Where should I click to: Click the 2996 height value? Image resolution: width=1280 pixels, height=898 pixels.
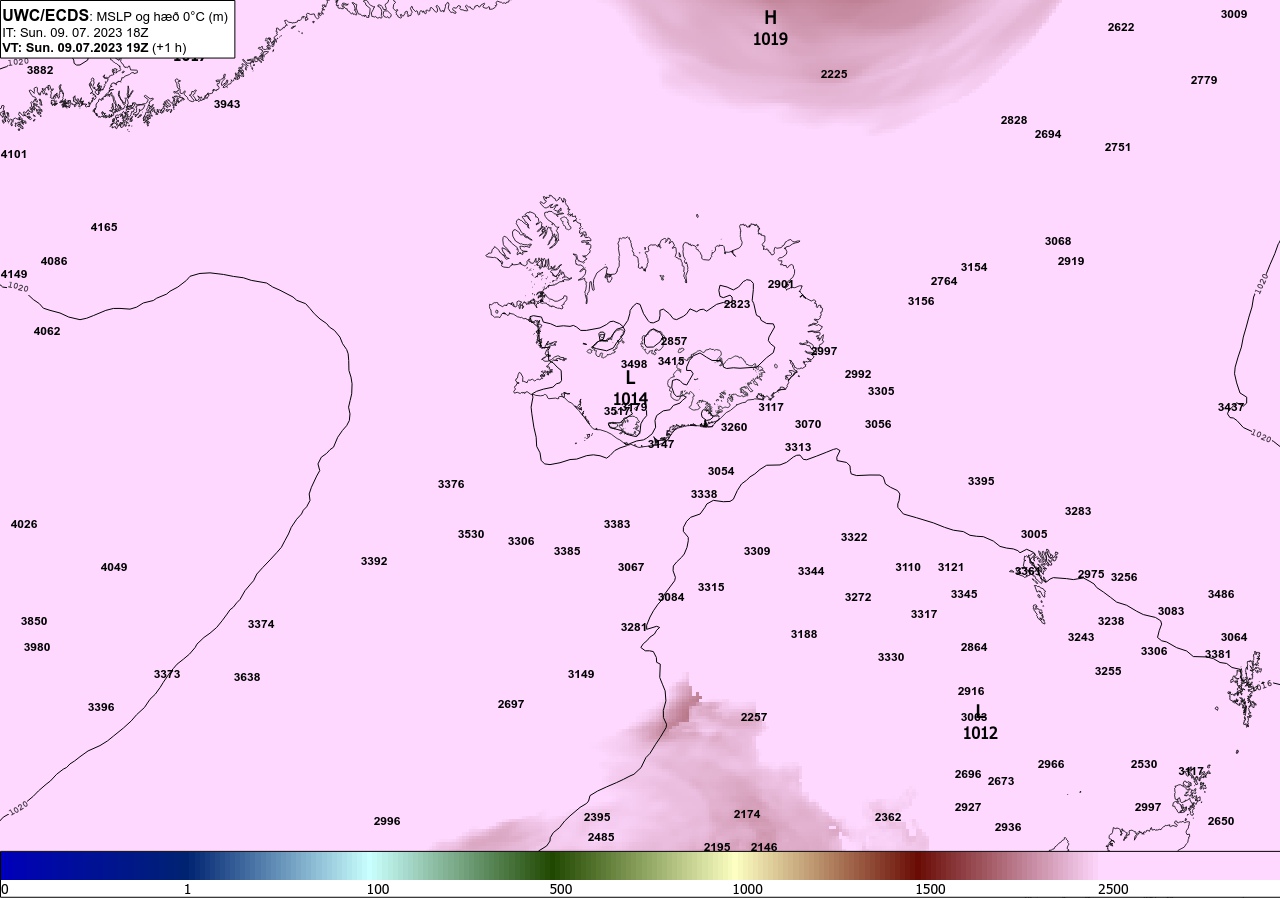click(387, 821)
